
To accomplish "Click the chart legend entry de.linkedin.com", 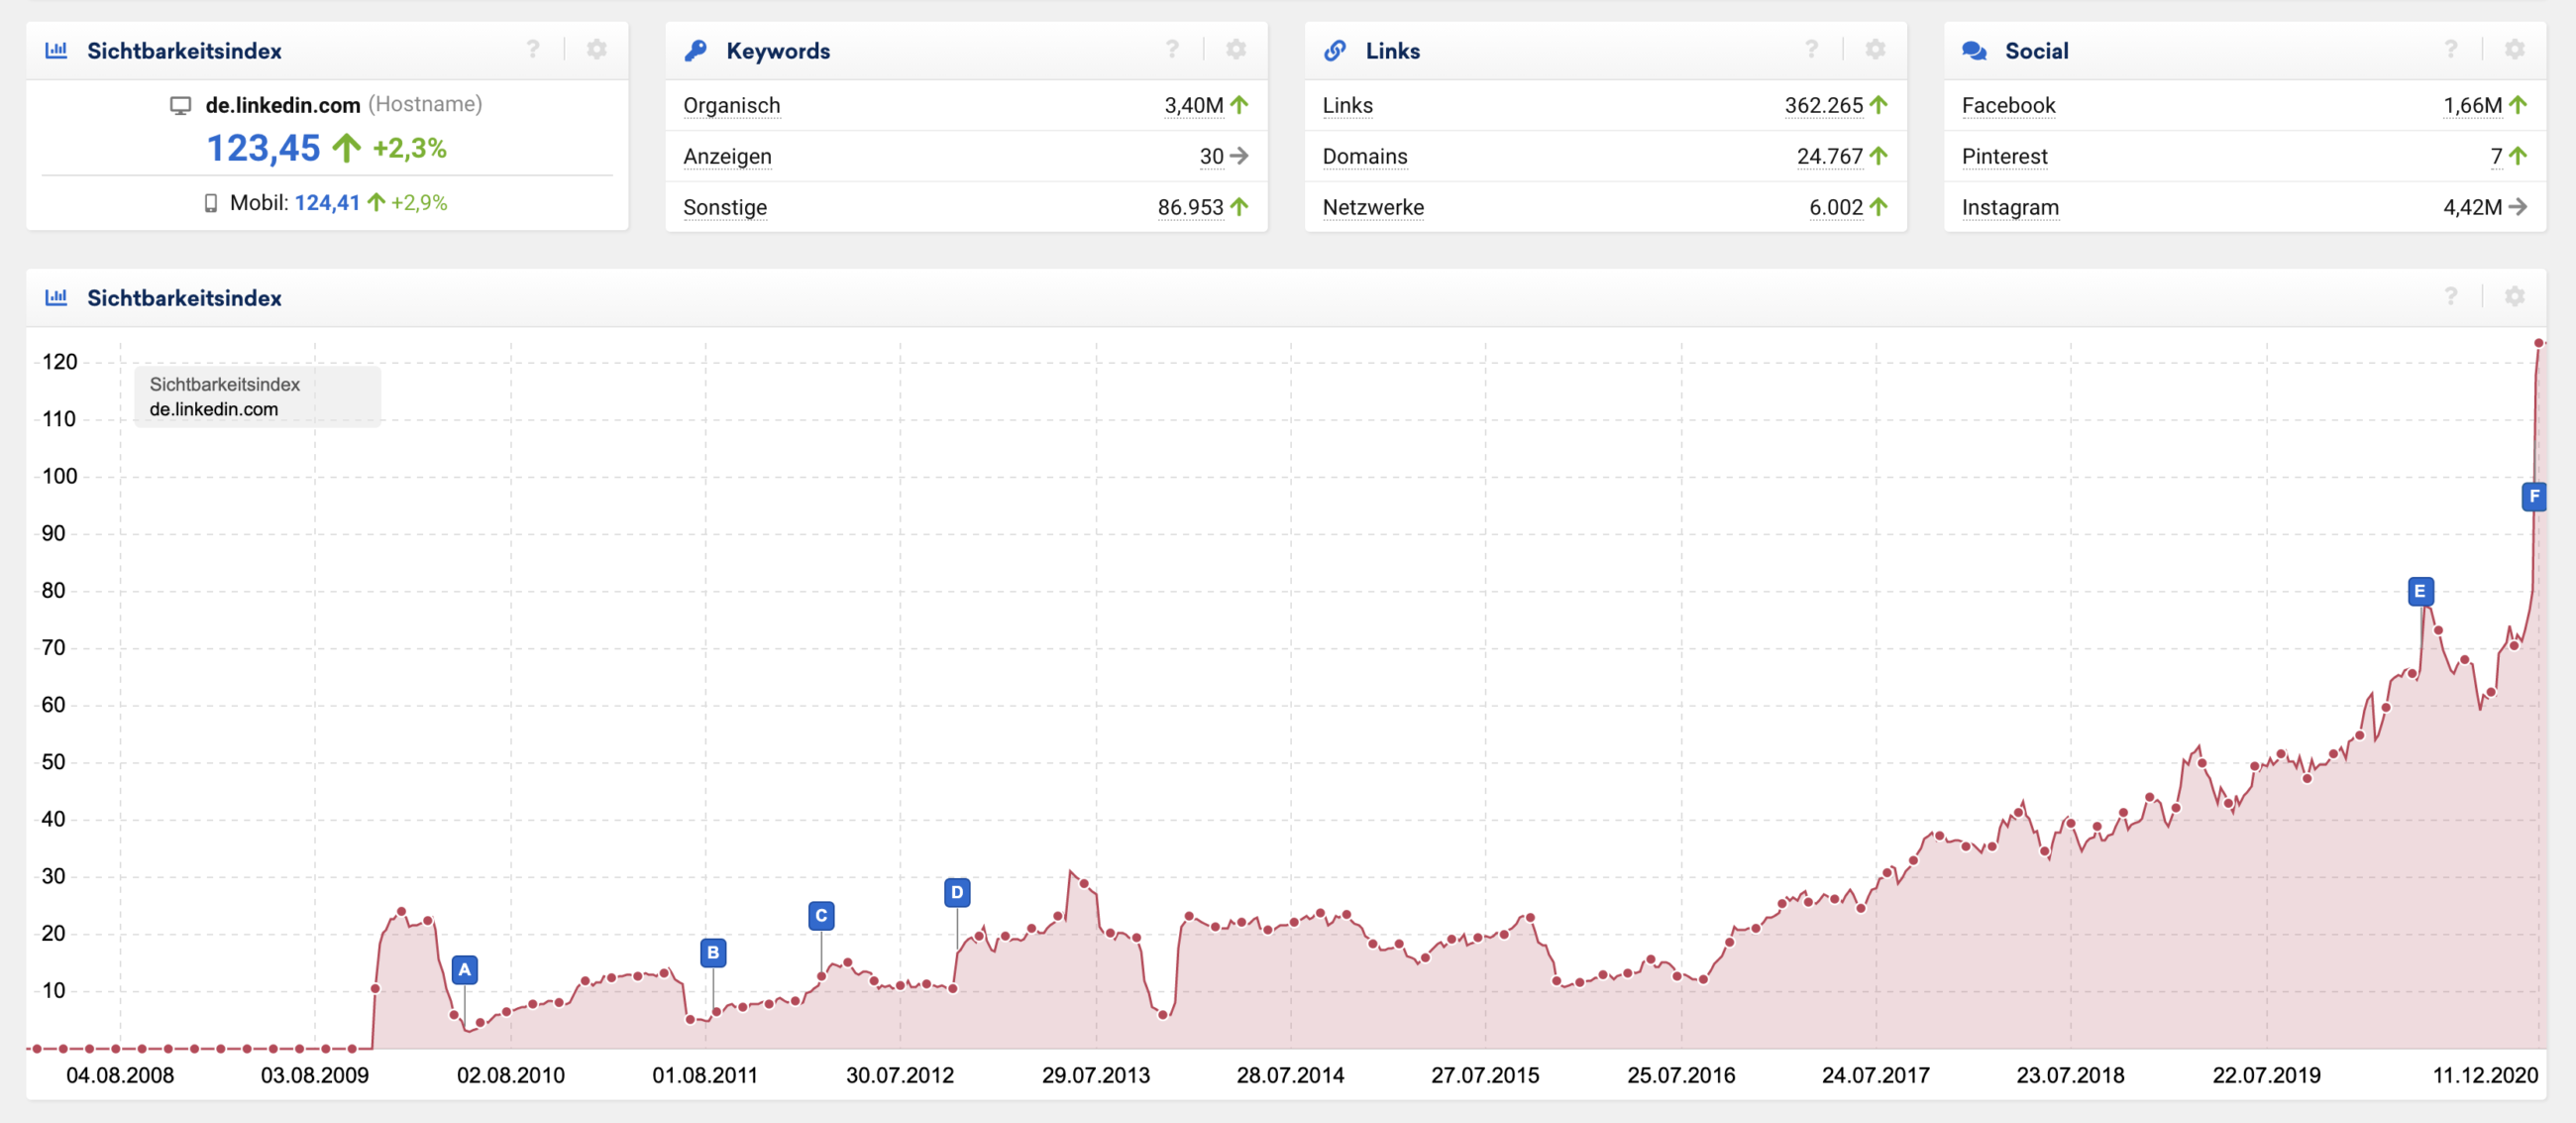I will (x=214, y=409).
